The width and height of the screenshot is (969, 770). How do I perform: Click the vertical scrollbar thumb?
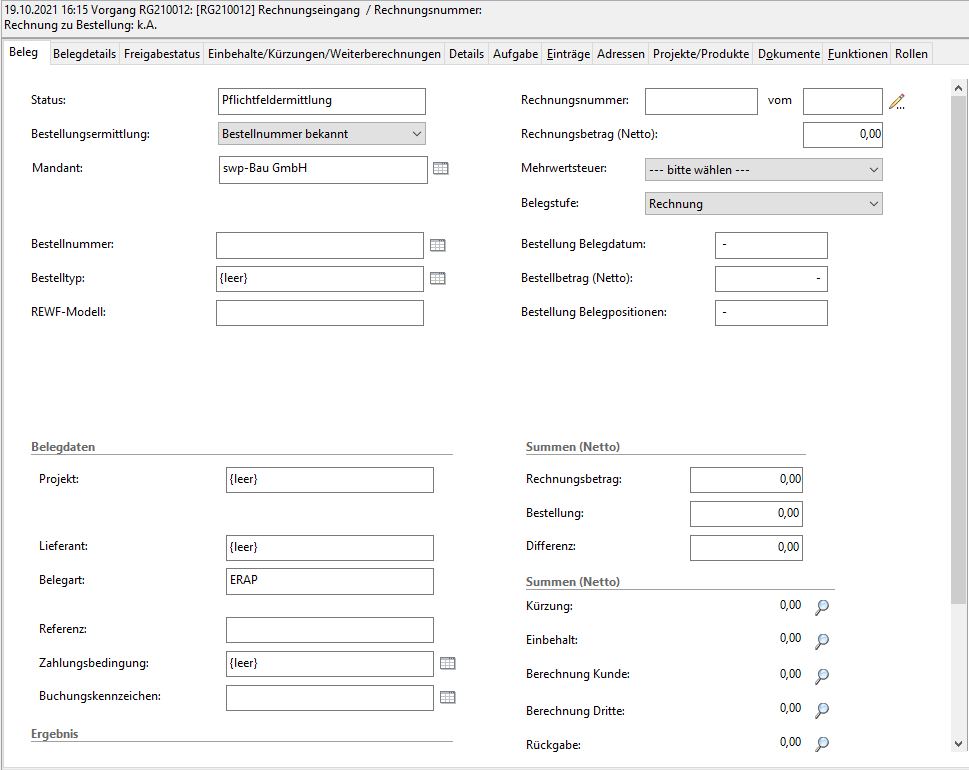[x=958, y=350]
